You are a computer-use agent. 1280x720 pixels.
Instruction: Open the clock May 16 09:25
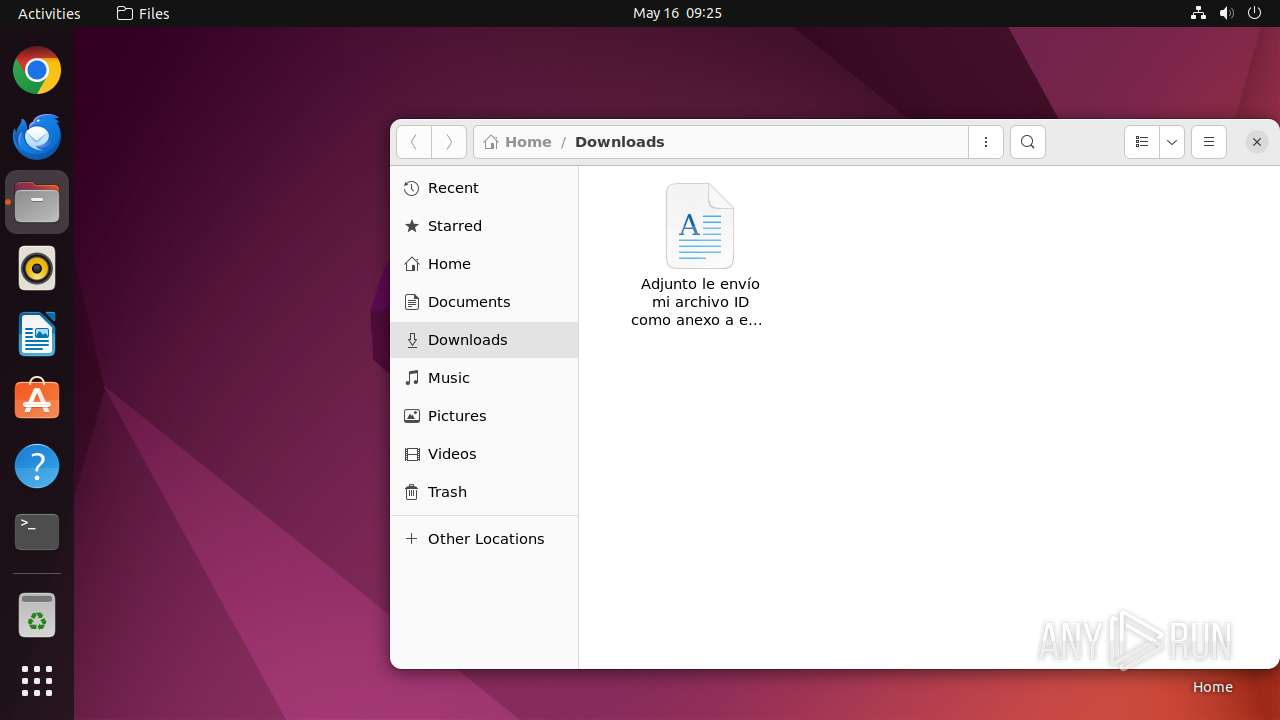tap(677, 13)
